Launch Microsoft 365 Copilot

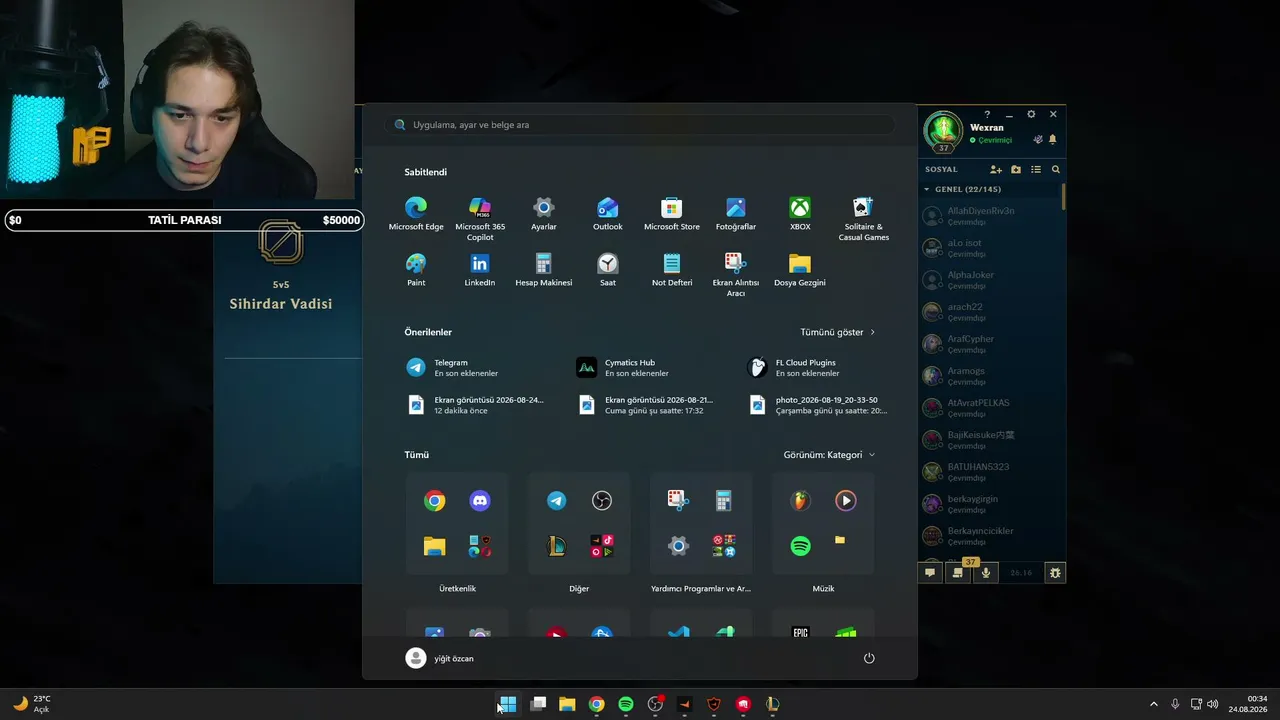coord(480,219)
